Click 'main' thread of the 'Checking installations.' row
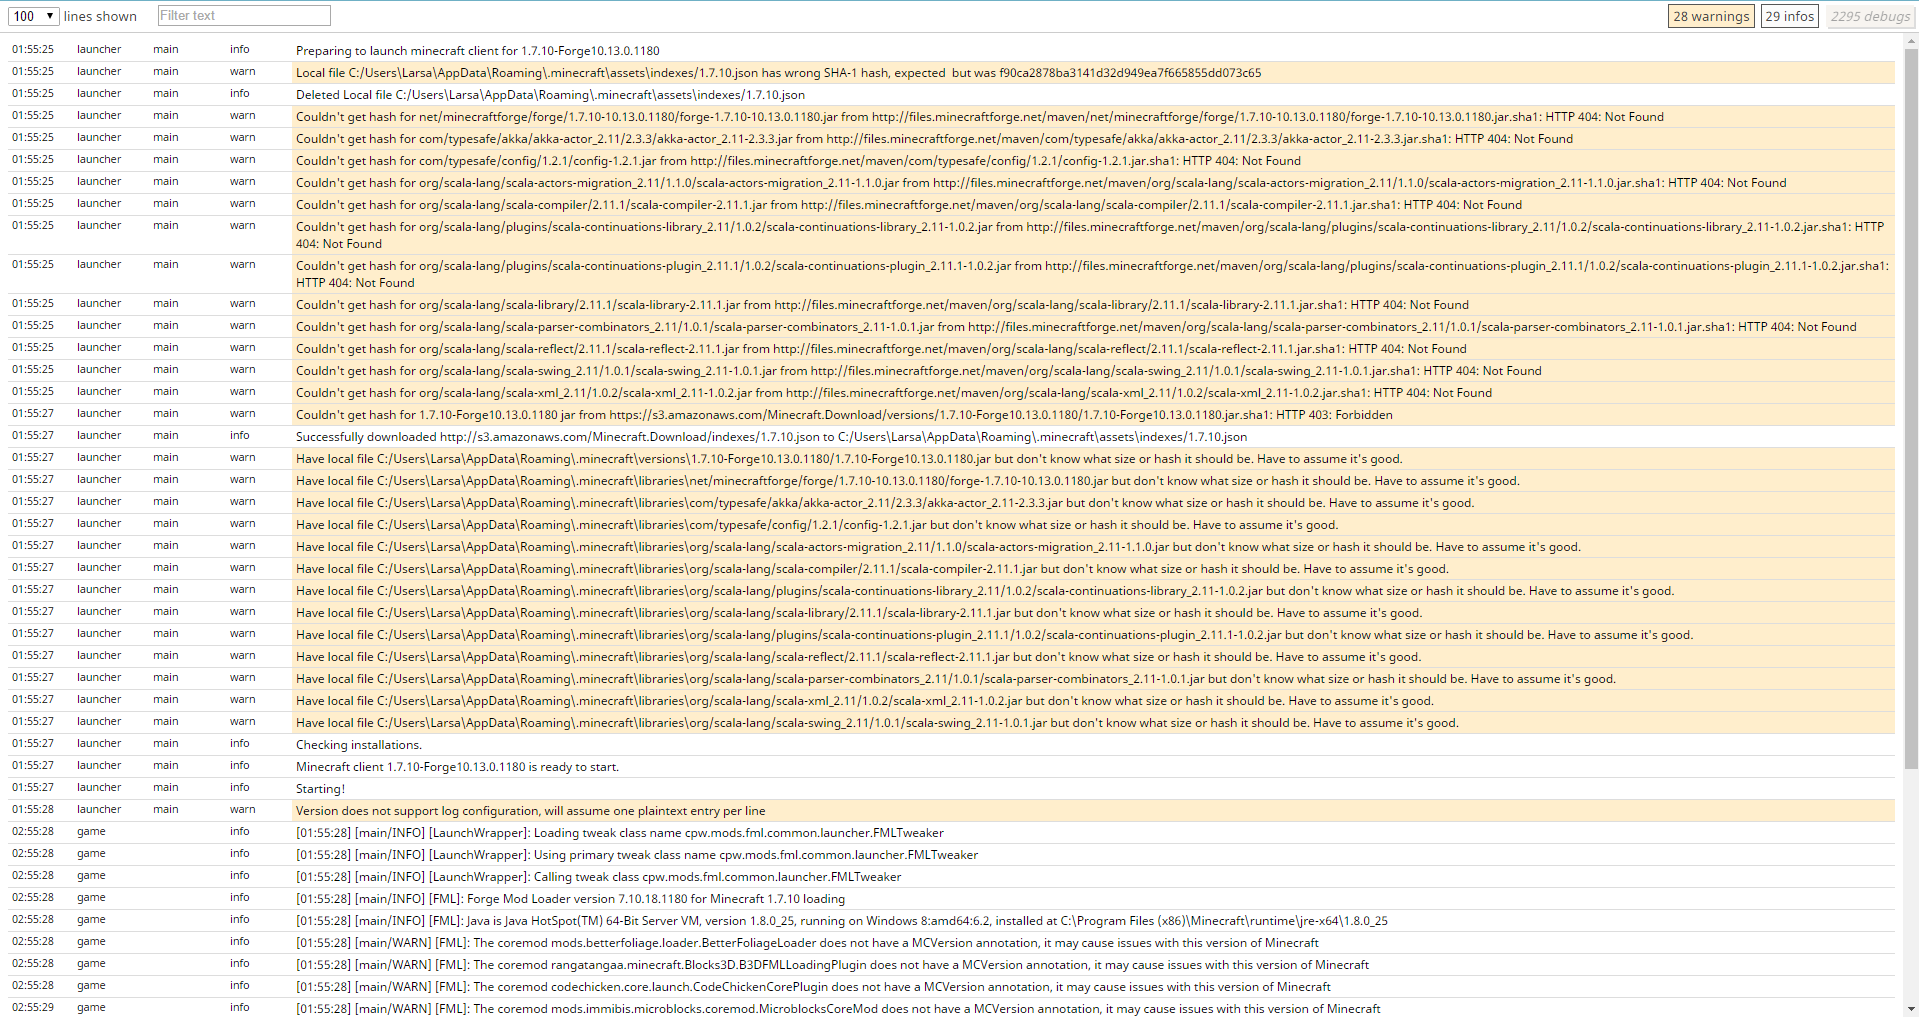Screen dimensions: 1919x1017 click(166, 743)
